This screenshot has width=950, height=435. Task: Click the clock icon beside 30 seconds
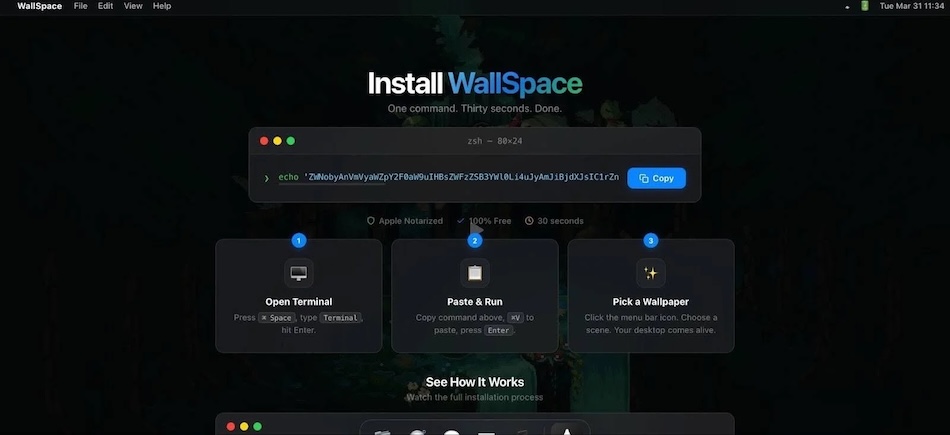[x=529, y=221]
